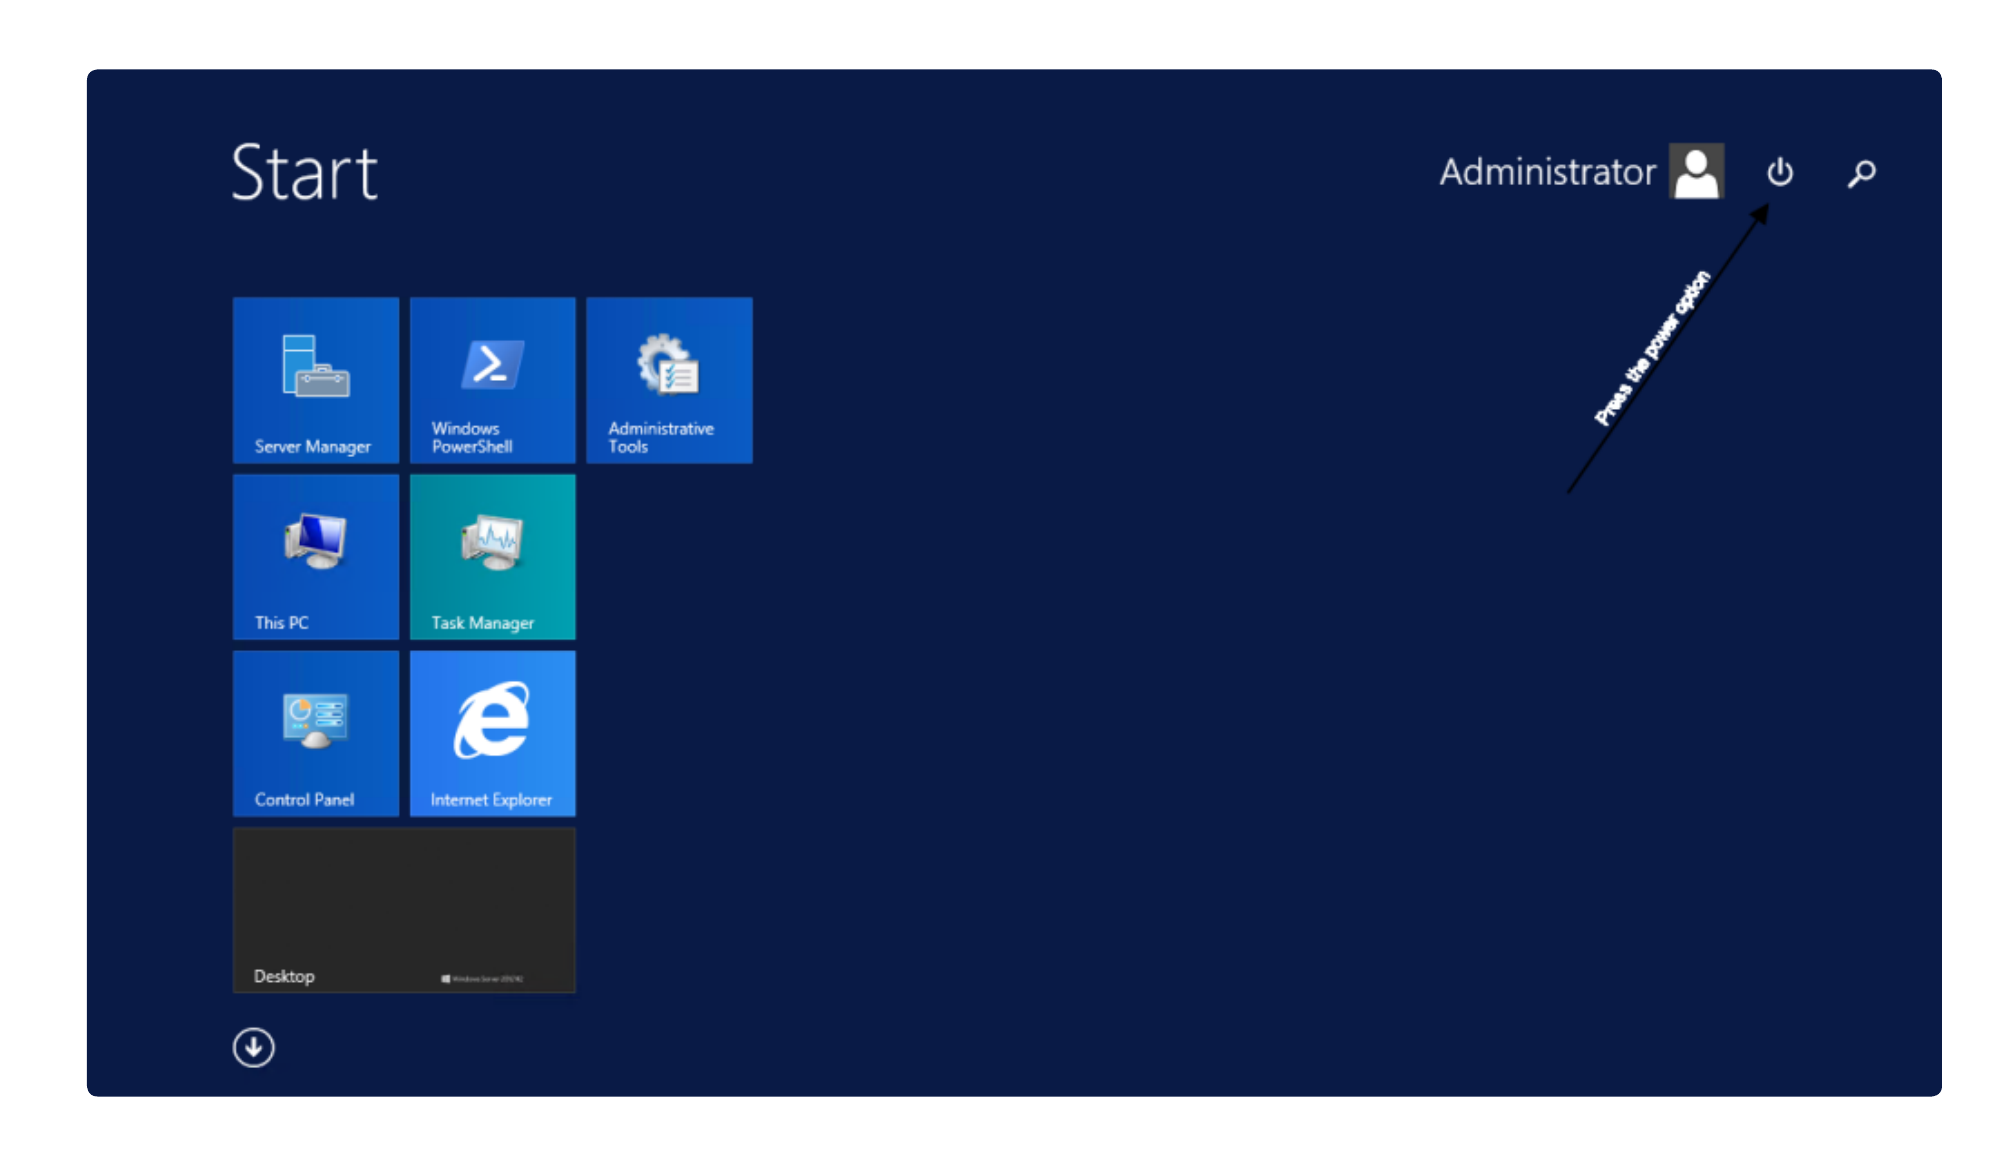Viewport: 2000px width, 1172px height.
Task: Show all apps with down arrow
Action: (254, 1047)
